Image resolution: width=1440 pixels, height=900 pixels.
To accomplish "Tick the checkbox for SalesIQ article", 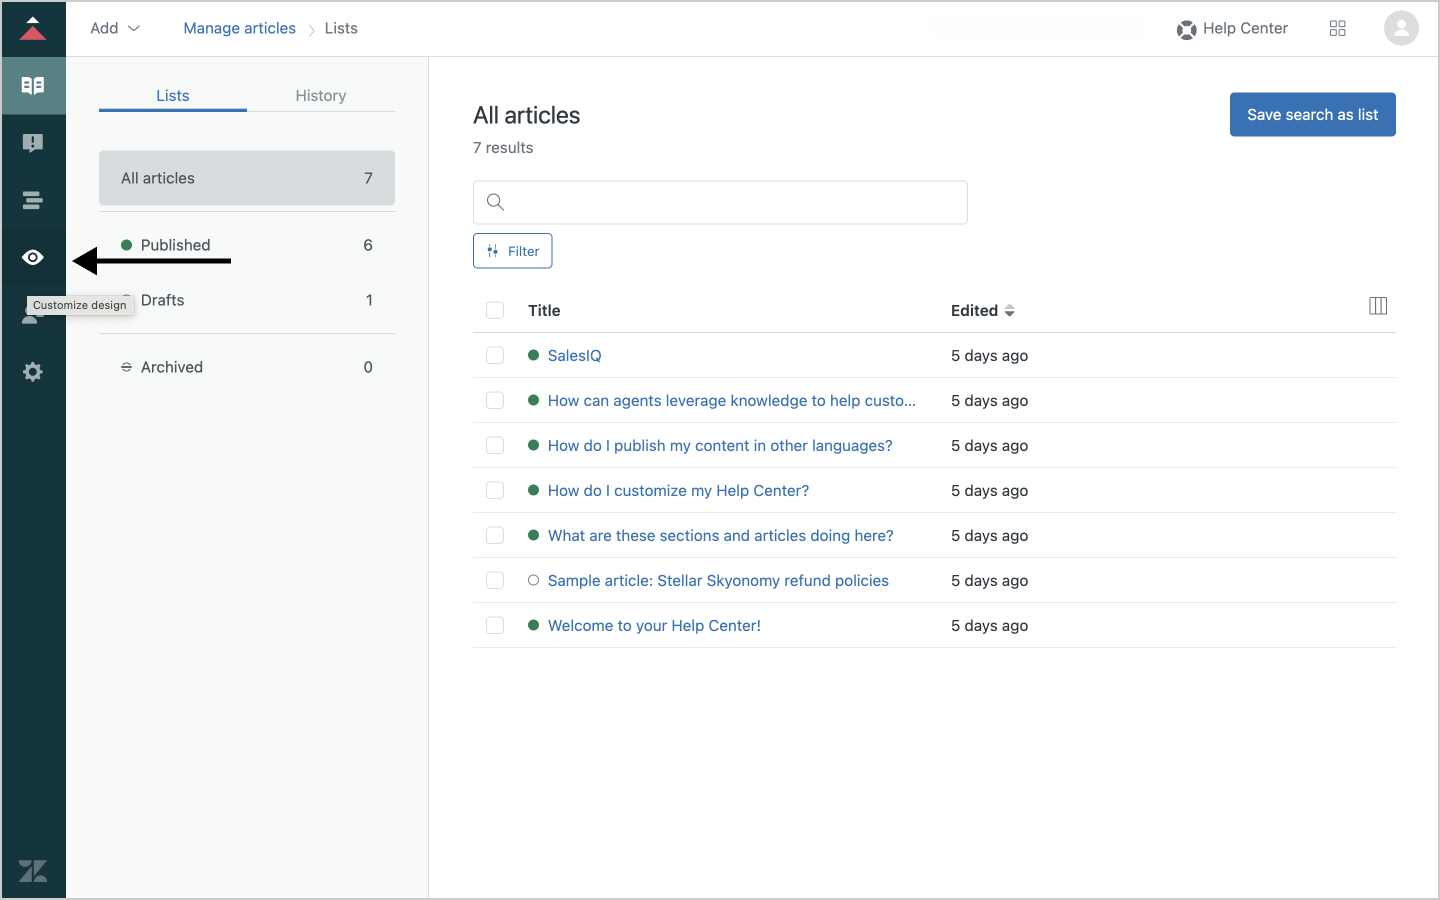I will pos(495,356).
